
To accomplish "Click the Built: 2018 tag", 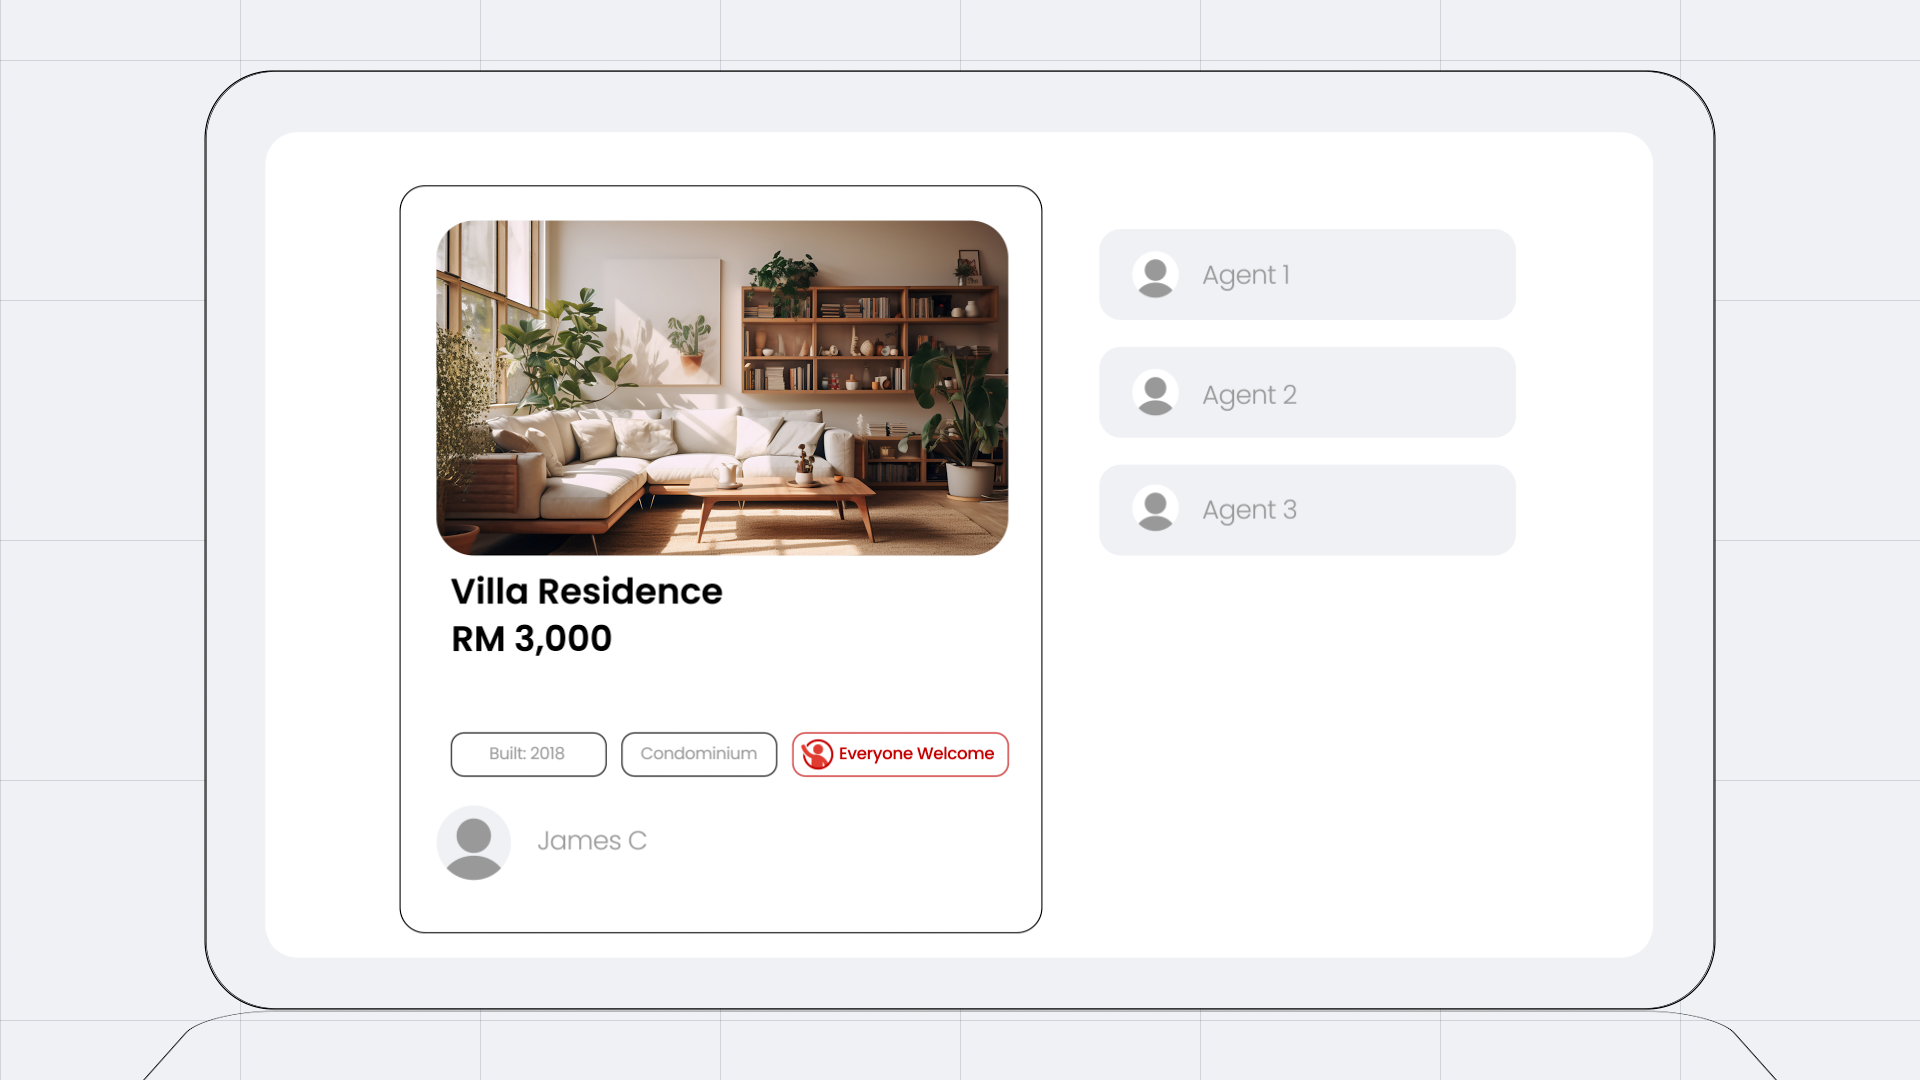I will pos(528,754).
